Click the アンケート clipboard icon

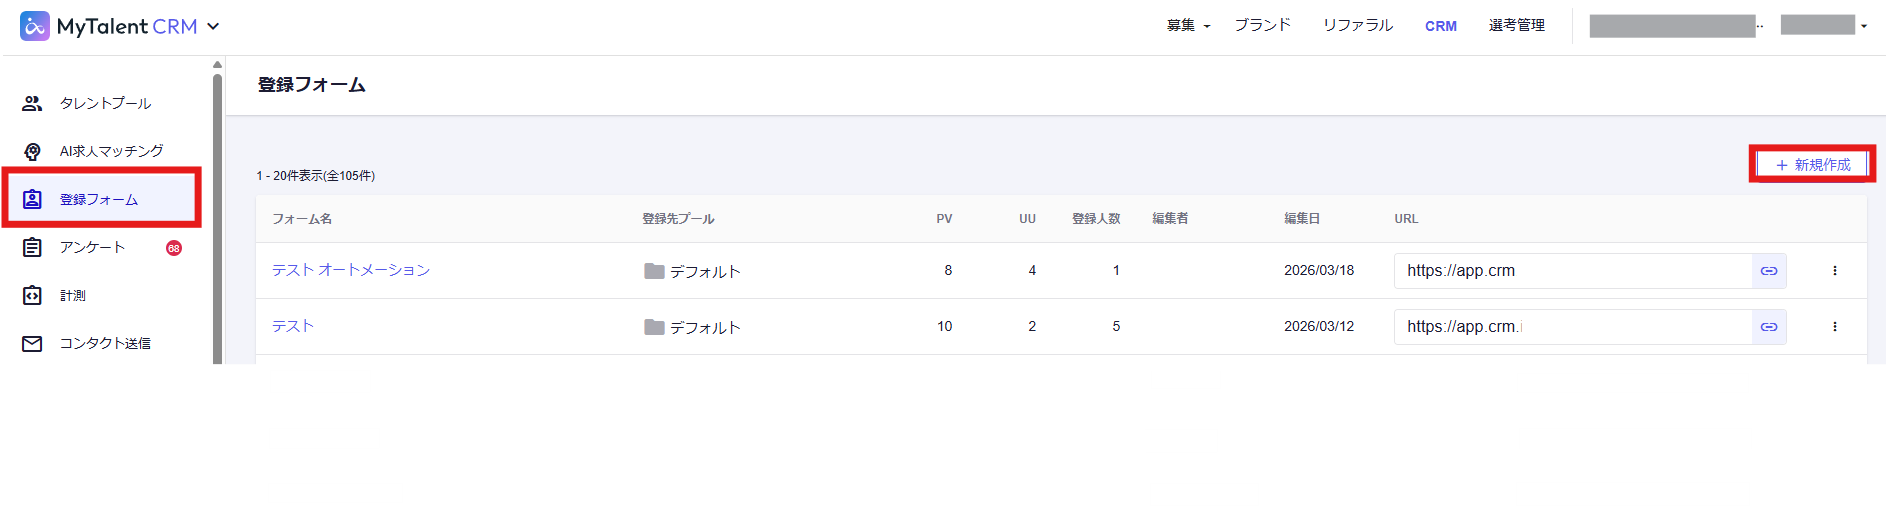point(32,247)
